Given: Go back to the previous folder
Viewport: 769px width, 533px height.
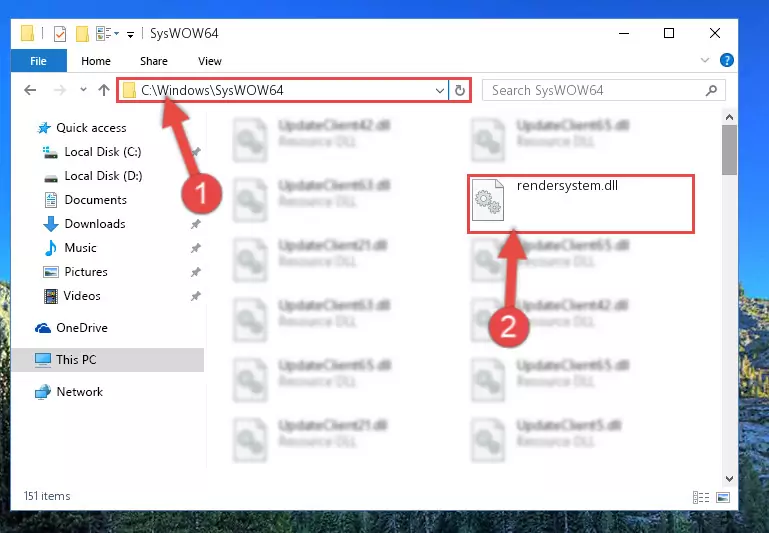Looking at the screenshot, I should (30, 90).
